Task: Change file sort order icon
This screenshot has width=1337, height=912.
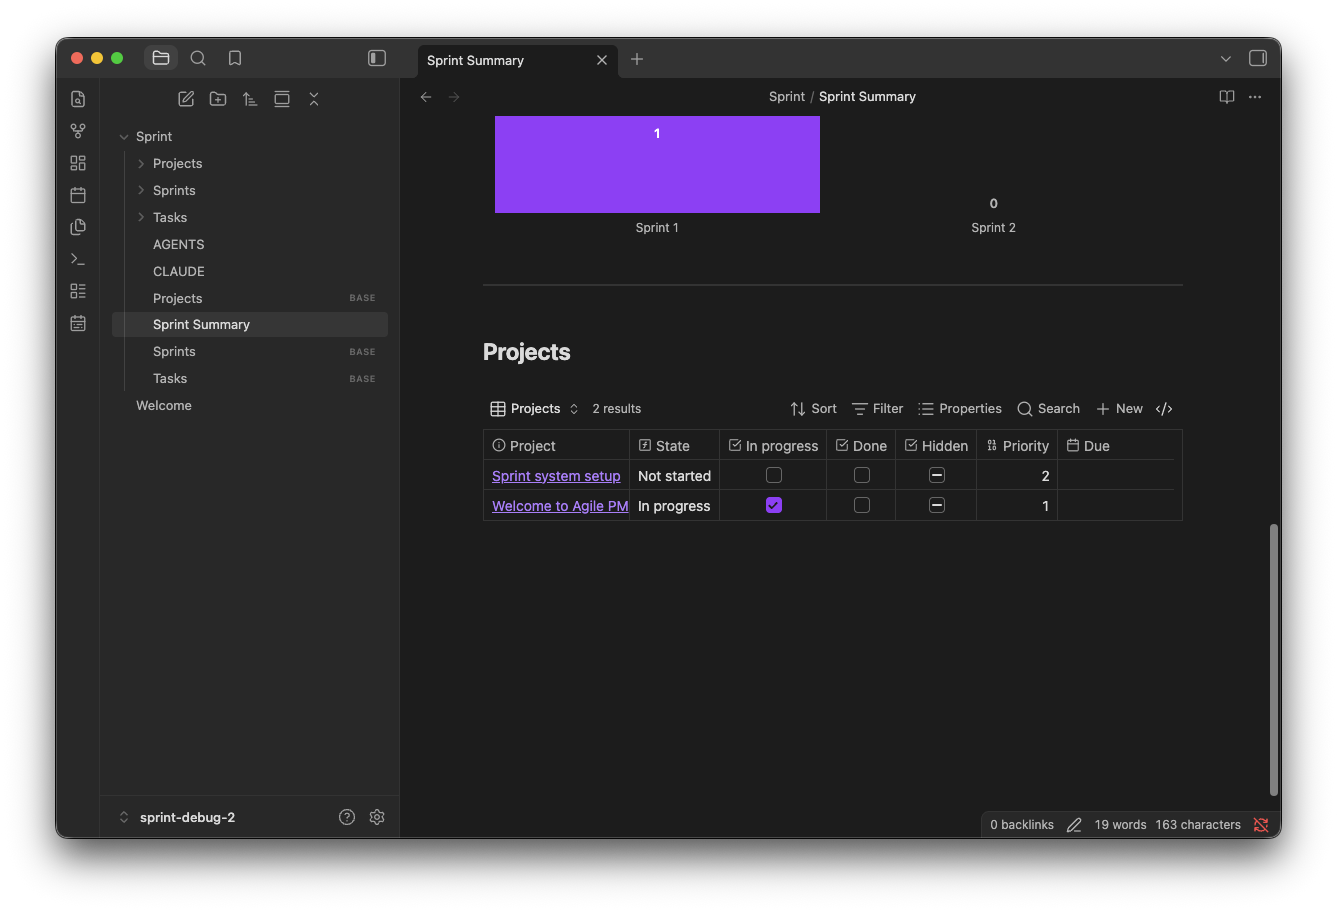Action: (x=250, y=99)
